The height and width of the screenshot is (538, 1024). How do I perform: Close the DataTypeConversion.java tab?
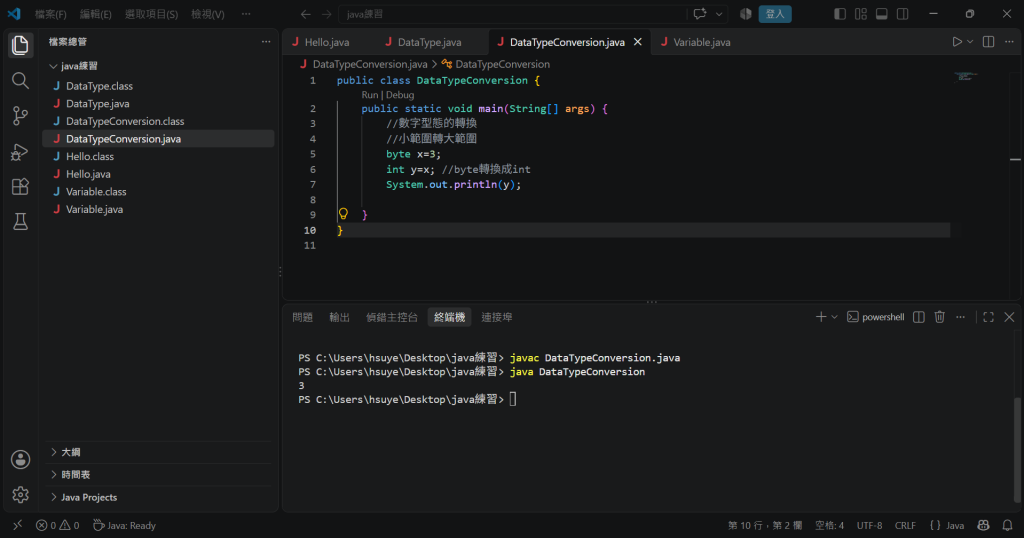(x=637, y=42)
